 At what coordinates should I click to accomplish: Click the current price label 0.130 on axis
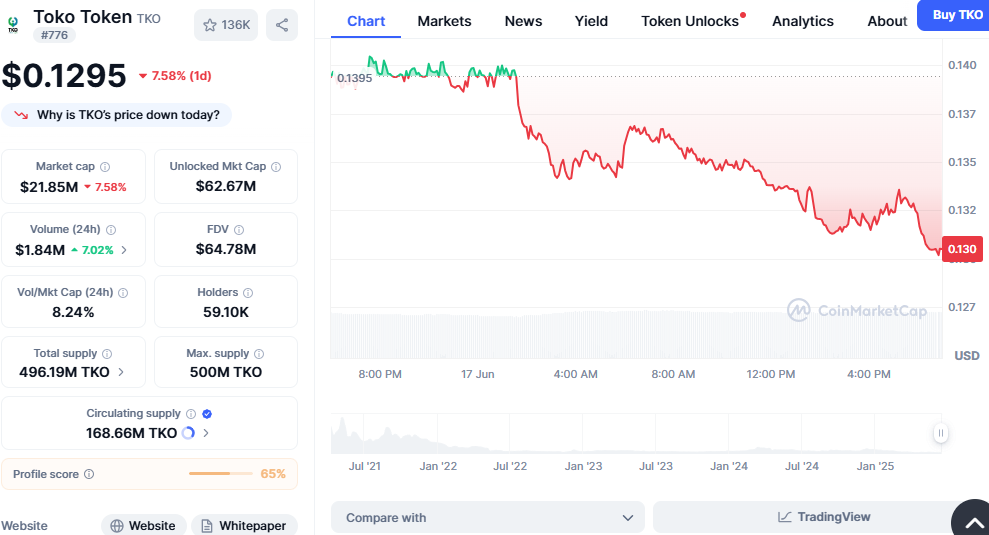tap(961, 249)
